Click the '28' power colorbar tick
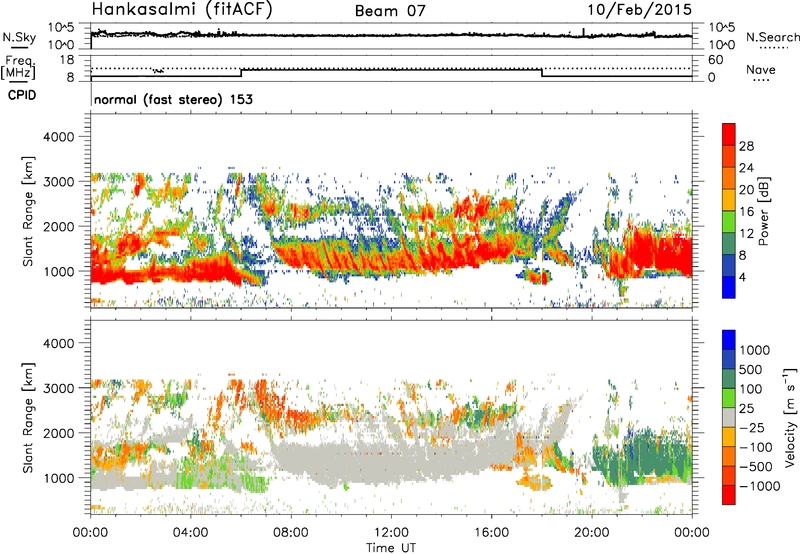800x554 pixels. point(746,146)
